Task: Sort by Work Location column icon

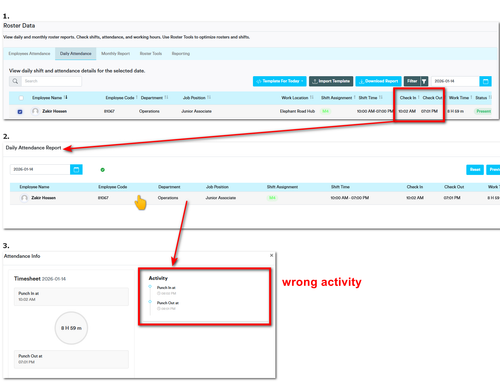Action: [312, 97]
